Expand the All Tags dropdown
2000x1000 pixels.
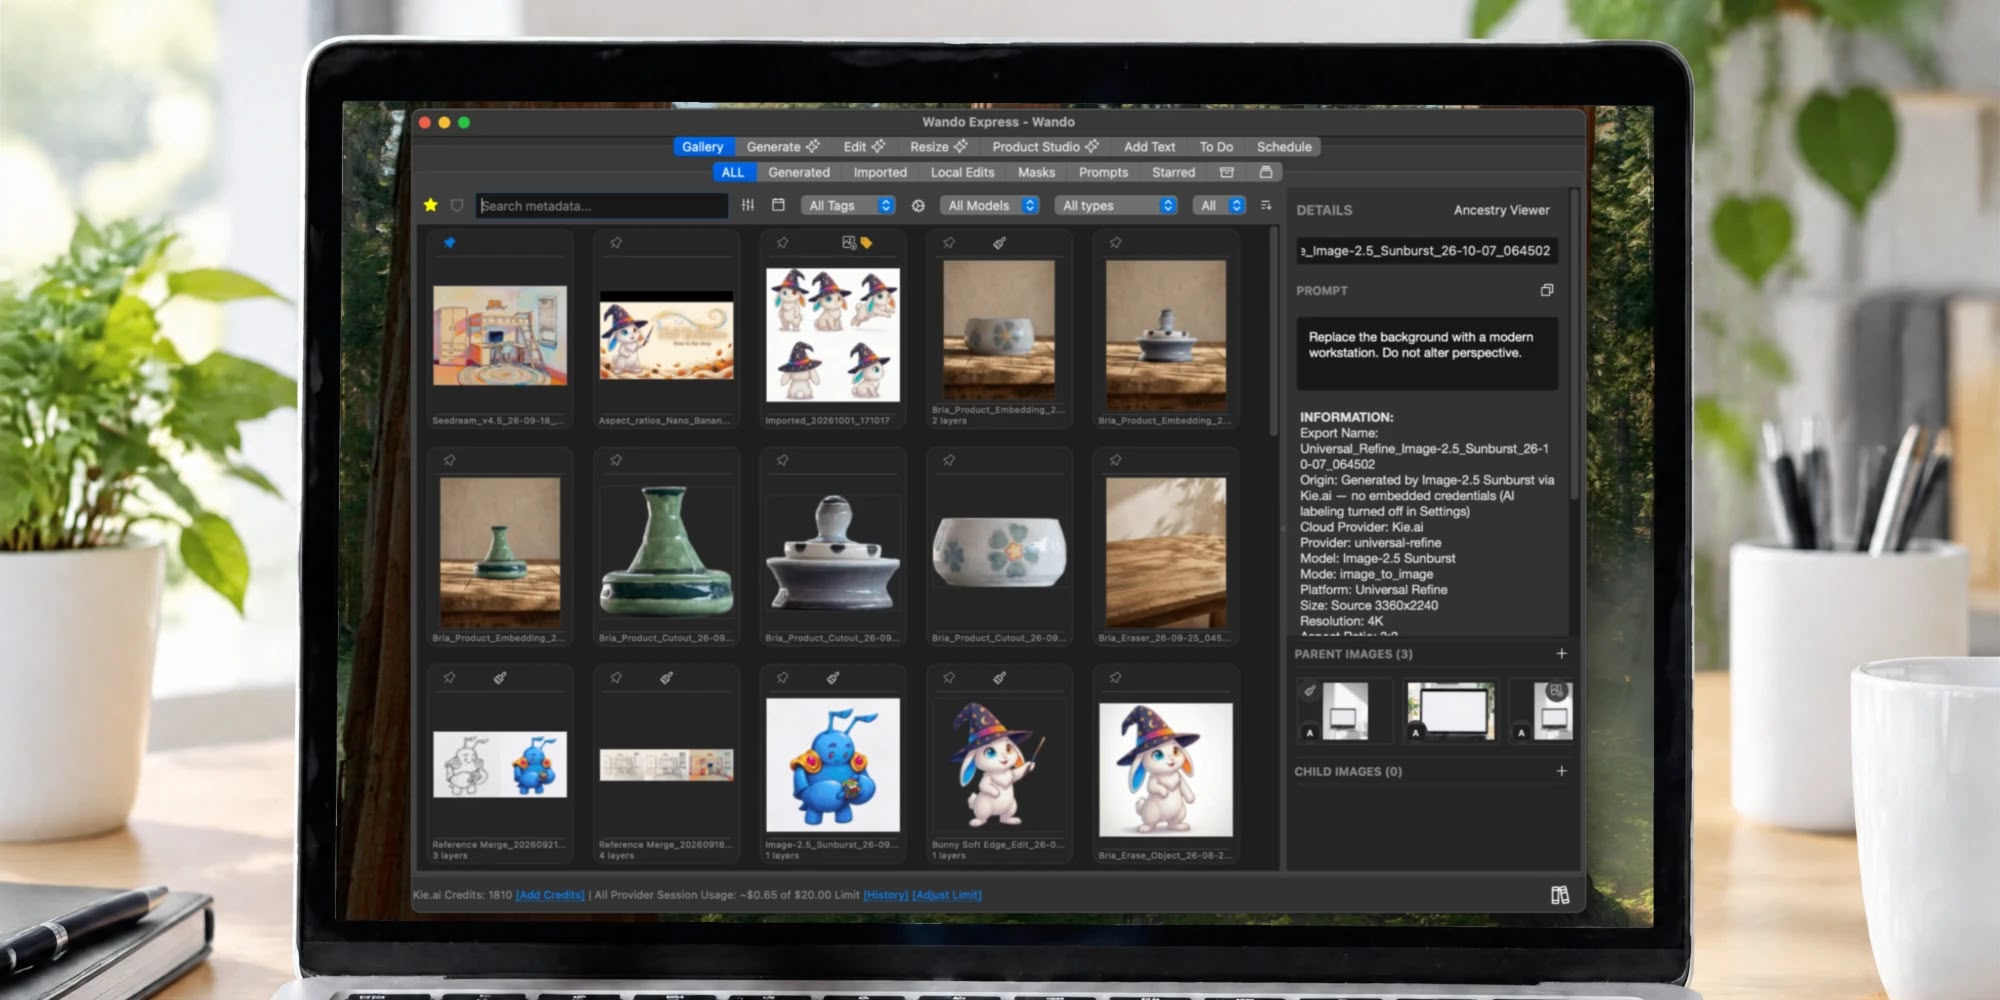click(x=848, y=205)
